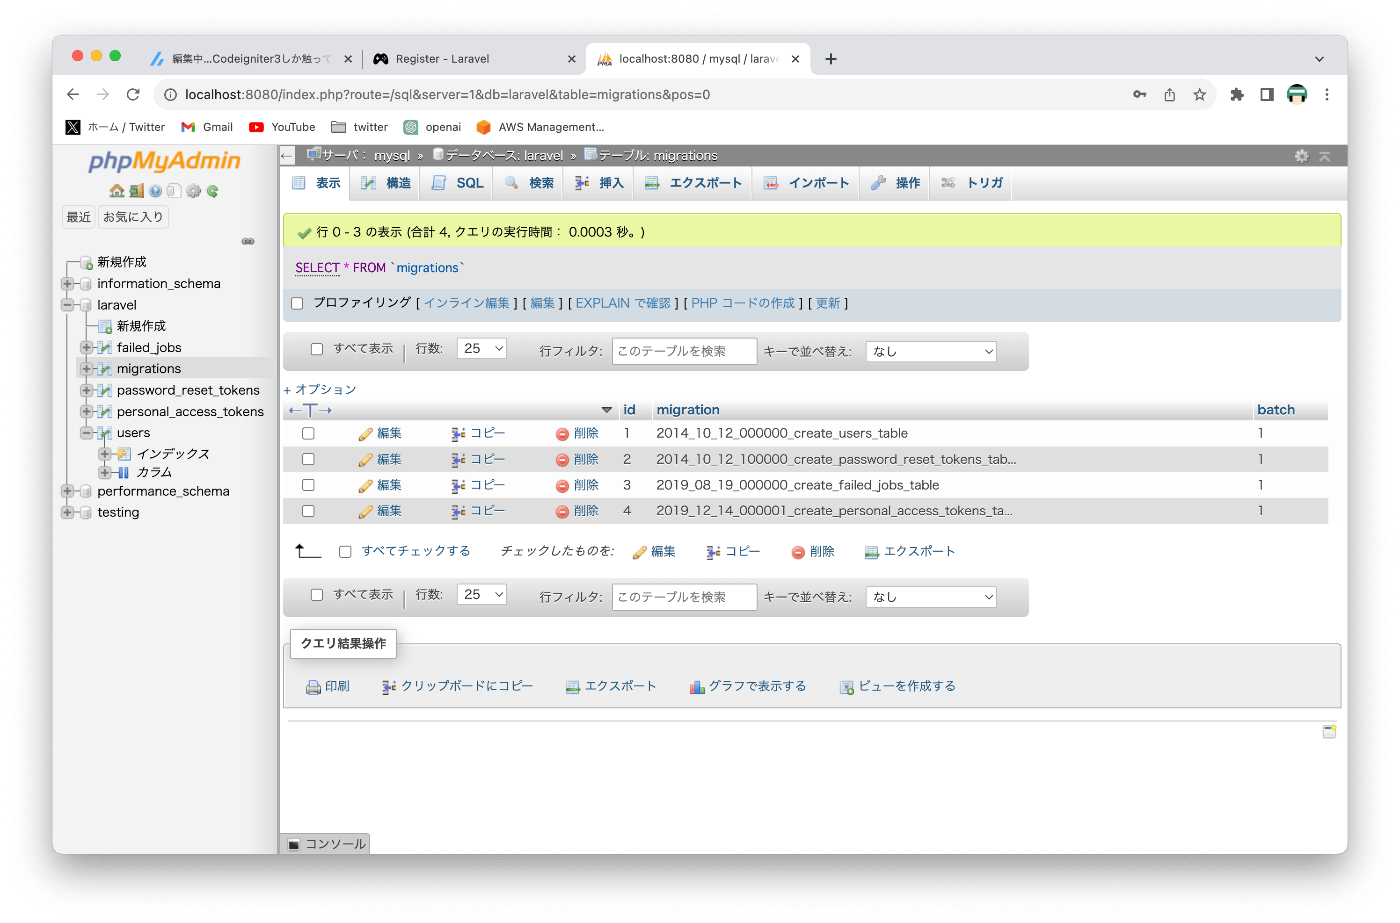Open the SQL tab
This screenshot has width=1400, height=923.
point(457,183)
